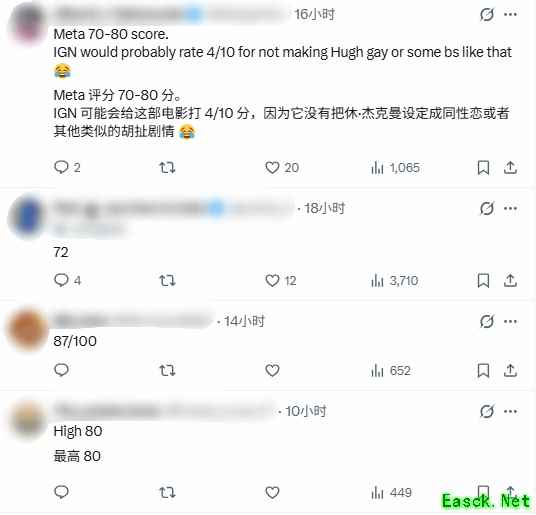Open more options on the 16小时 tweet
Viewport: 536px width, 515px height.
510,15
